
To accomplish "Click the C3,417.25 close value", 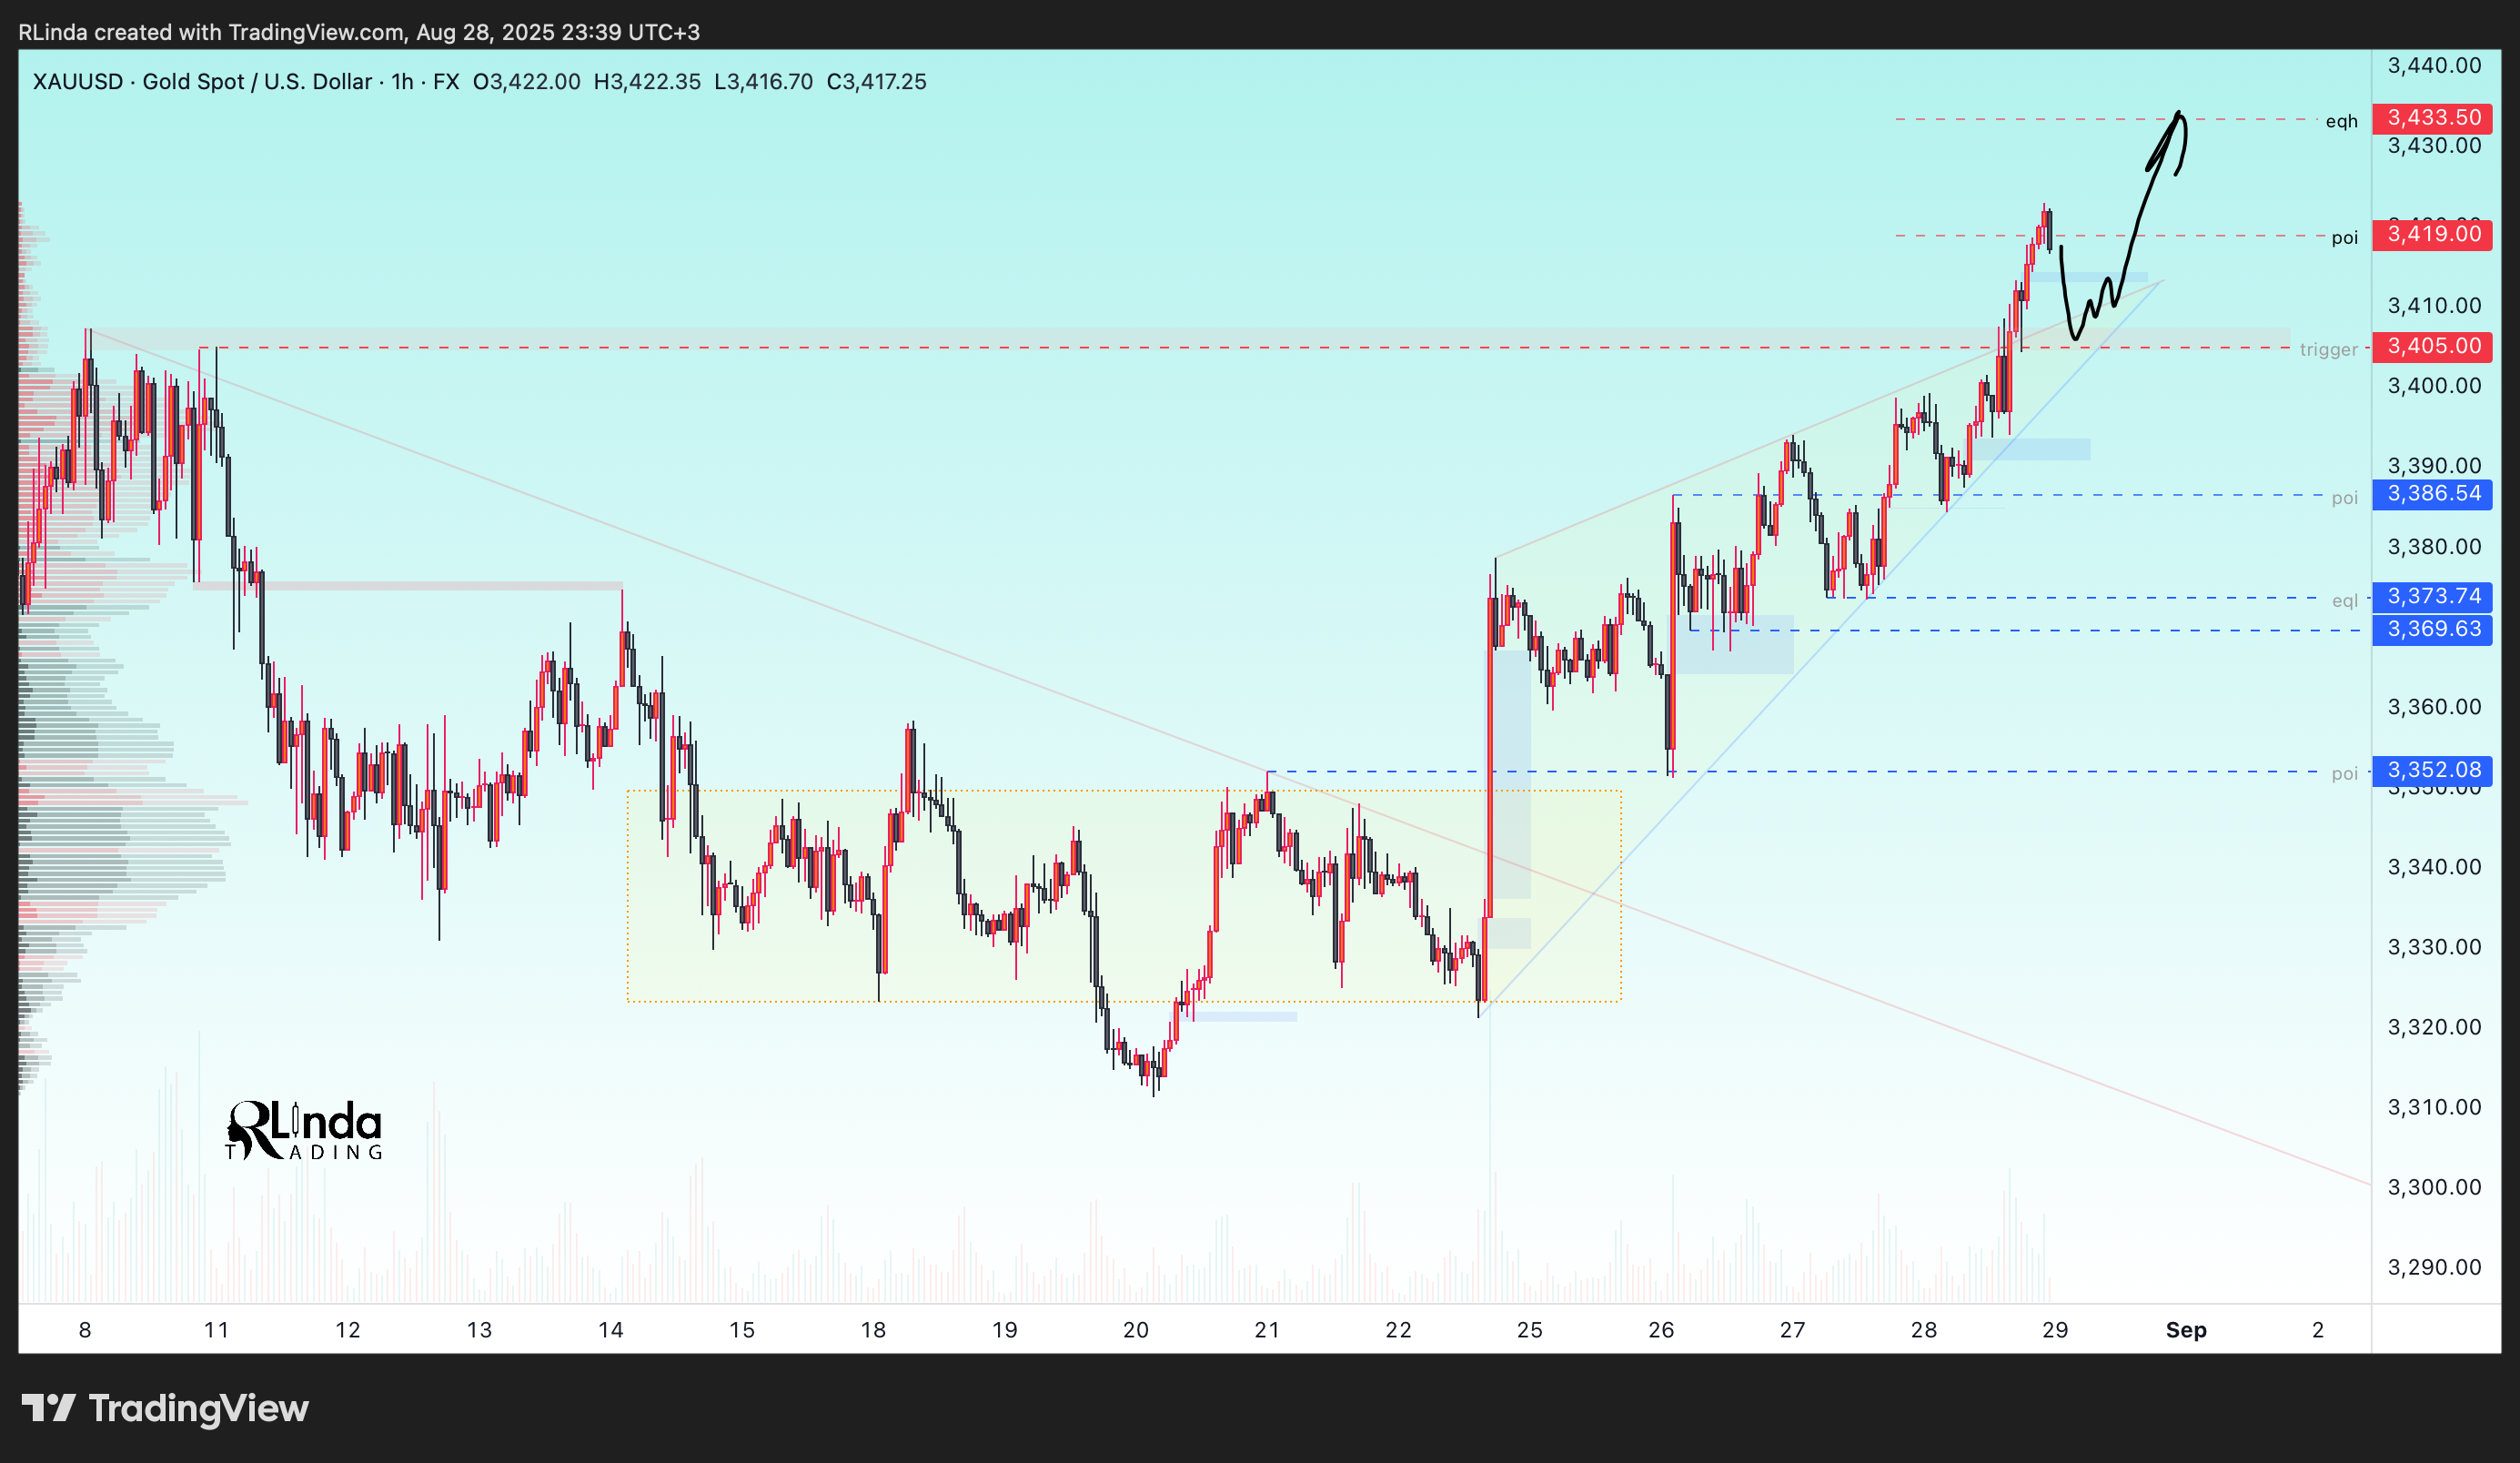I will coord(876,82).
